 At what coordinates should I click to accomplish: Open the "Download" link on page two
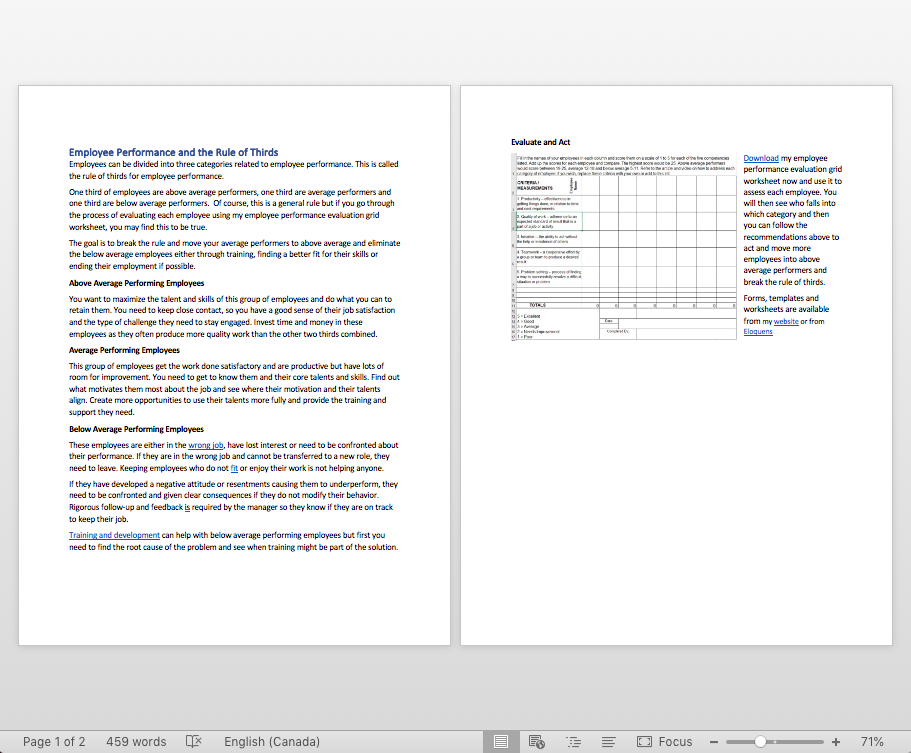(761, 158)
